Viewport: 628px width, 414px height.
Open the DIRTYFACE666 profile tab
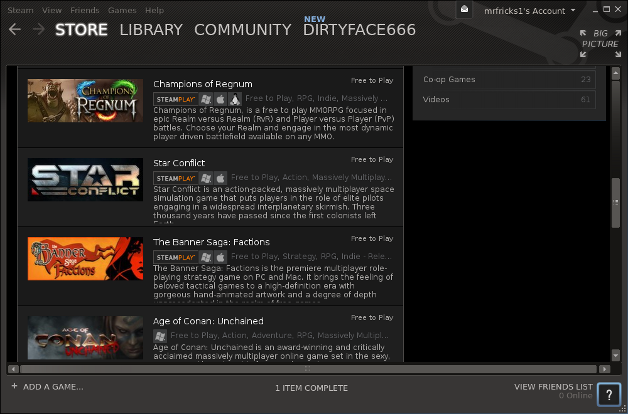point(359,30)
